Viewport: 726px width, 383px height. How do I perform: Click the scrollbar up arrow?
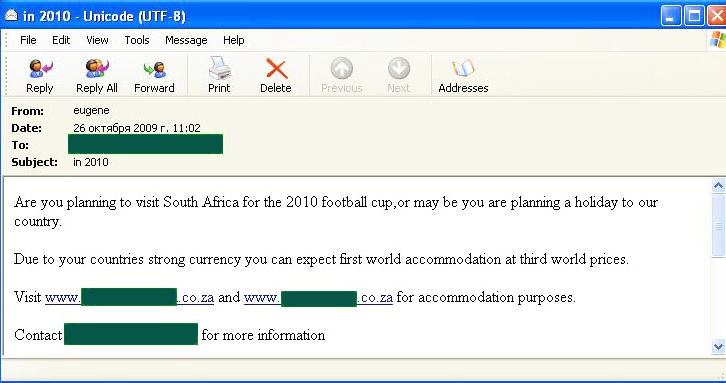pyautogui.click(x=718, y=186)
